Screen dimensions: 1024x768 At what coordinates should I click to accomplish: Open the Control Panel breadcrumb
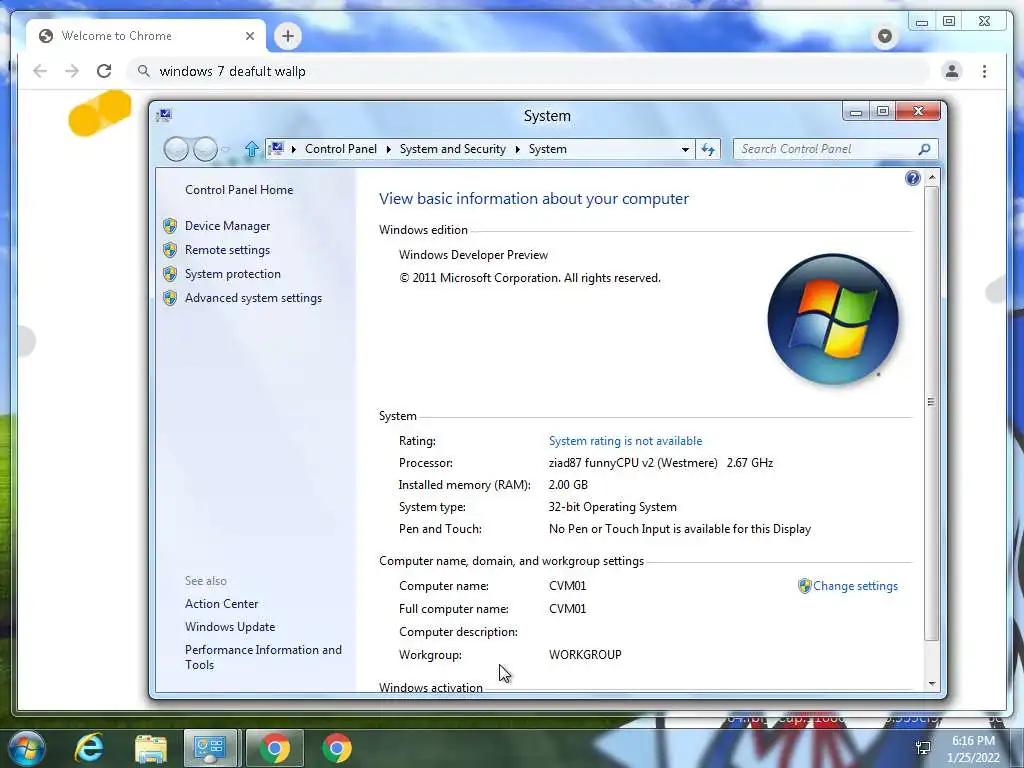coord(341,149)
